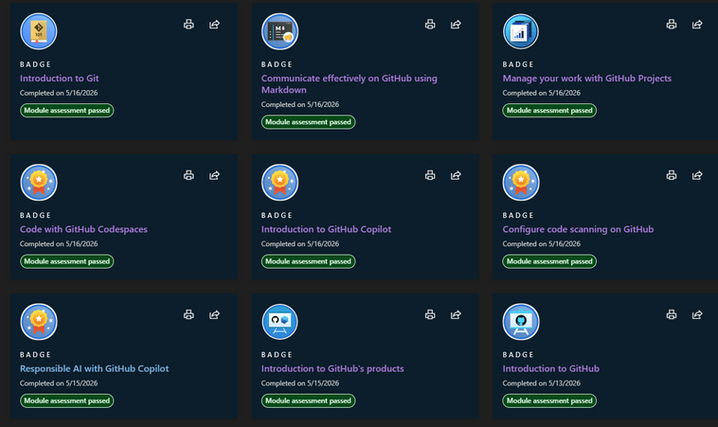Share the Communicate effectively using Markdown badge
Viewport: 718px width, 427px height.
(x=456, y=24)
